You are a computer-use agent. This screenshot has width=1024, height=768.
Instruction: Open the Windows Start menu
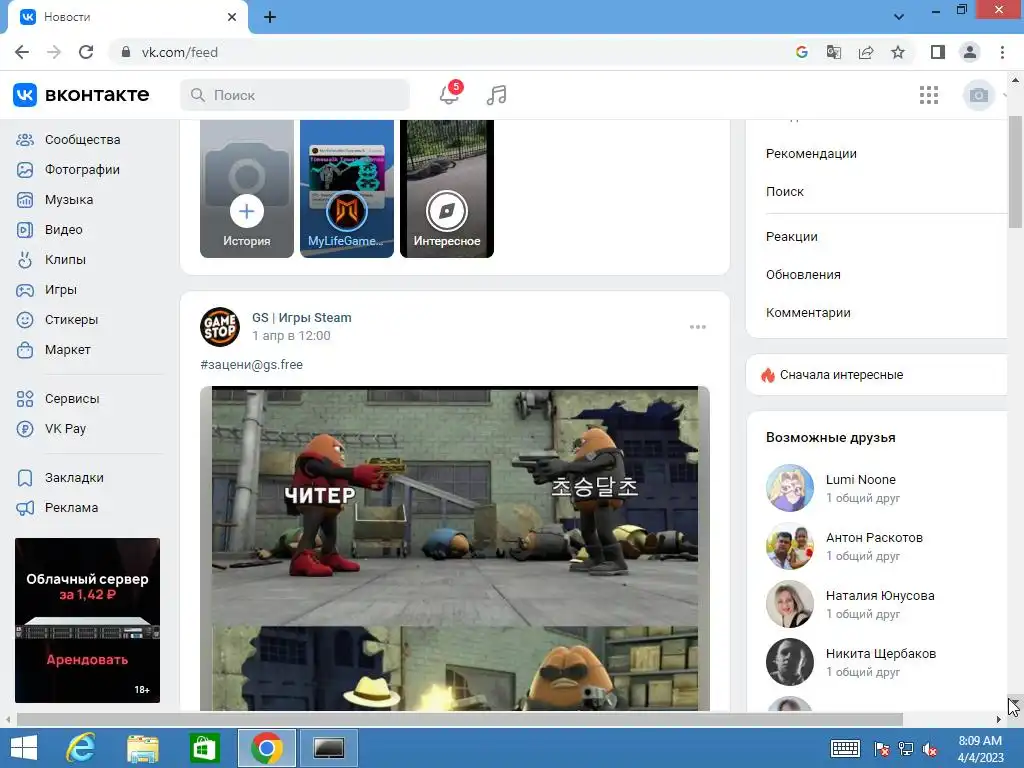24,748
